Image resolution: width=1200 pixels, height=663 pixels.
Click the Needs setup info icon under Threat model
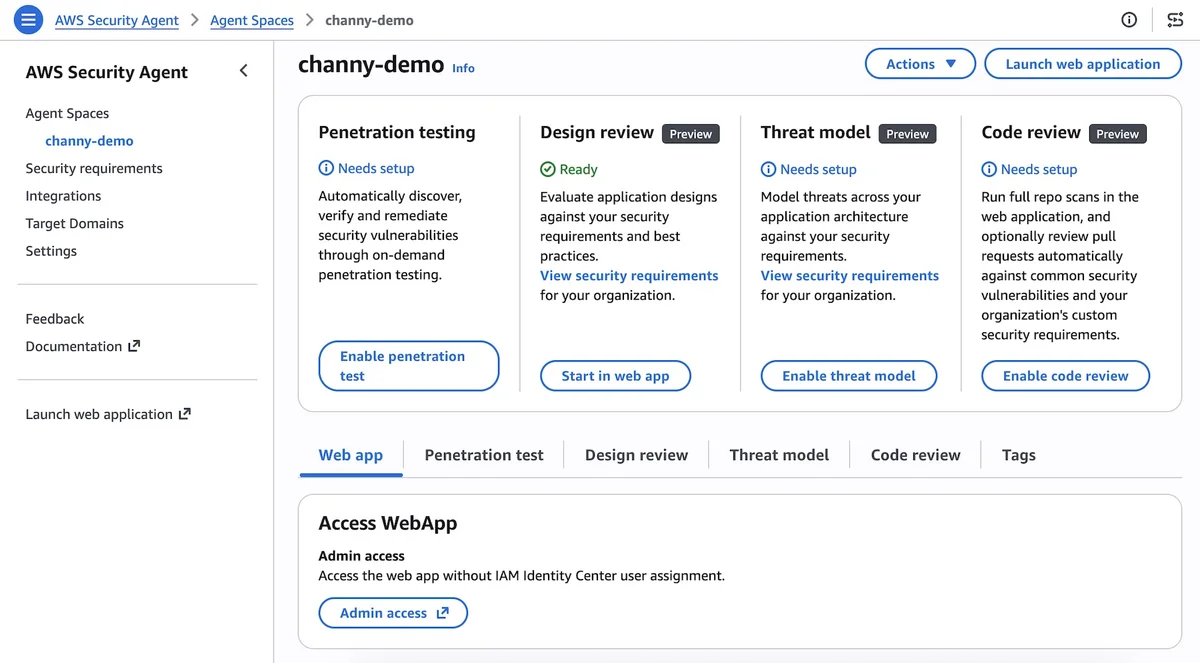pyautogui.click(x=768, y=169)
